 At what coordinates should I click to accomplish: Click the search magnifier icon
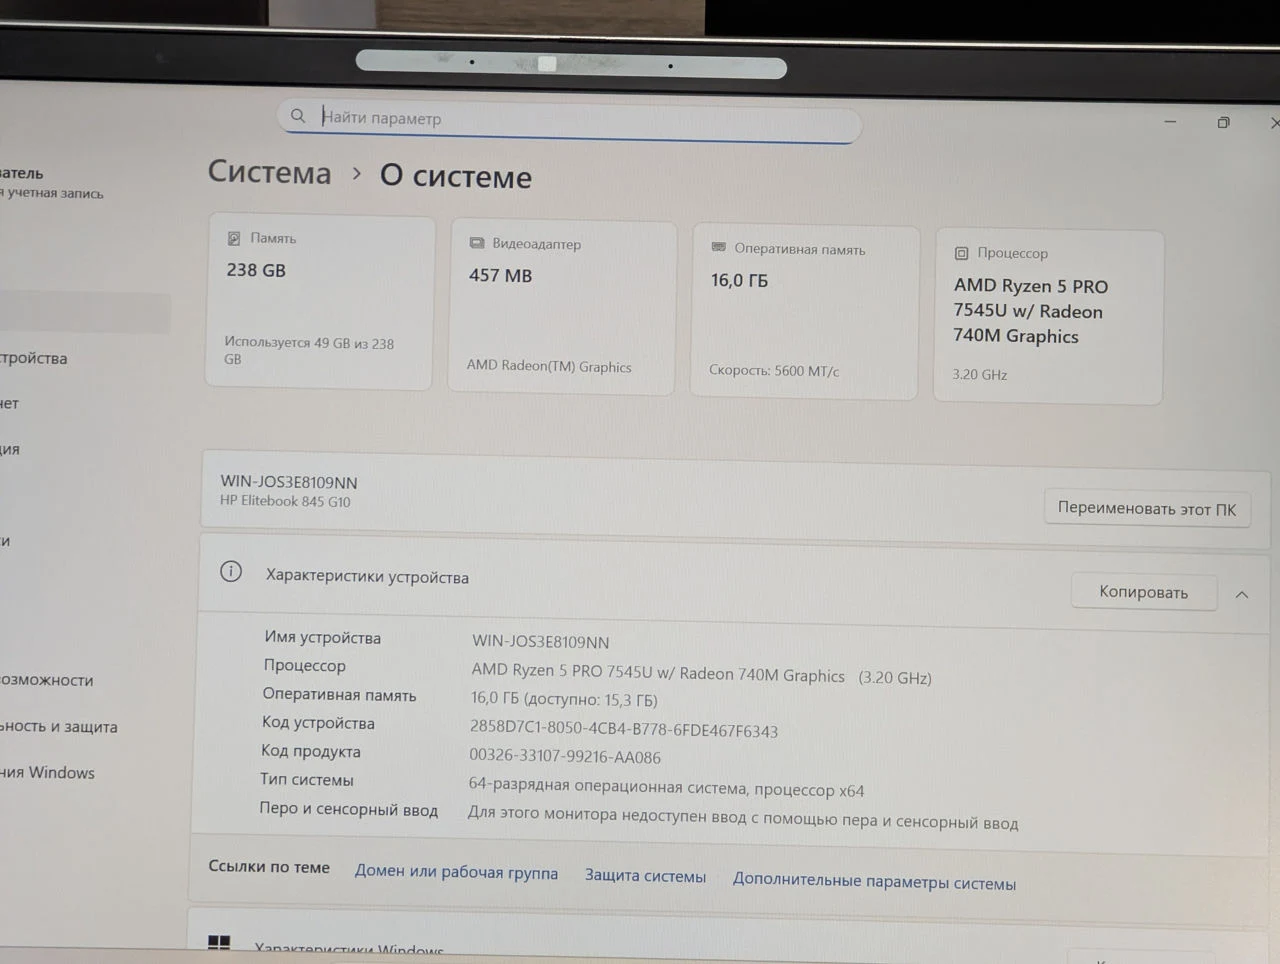click(297, 116)
